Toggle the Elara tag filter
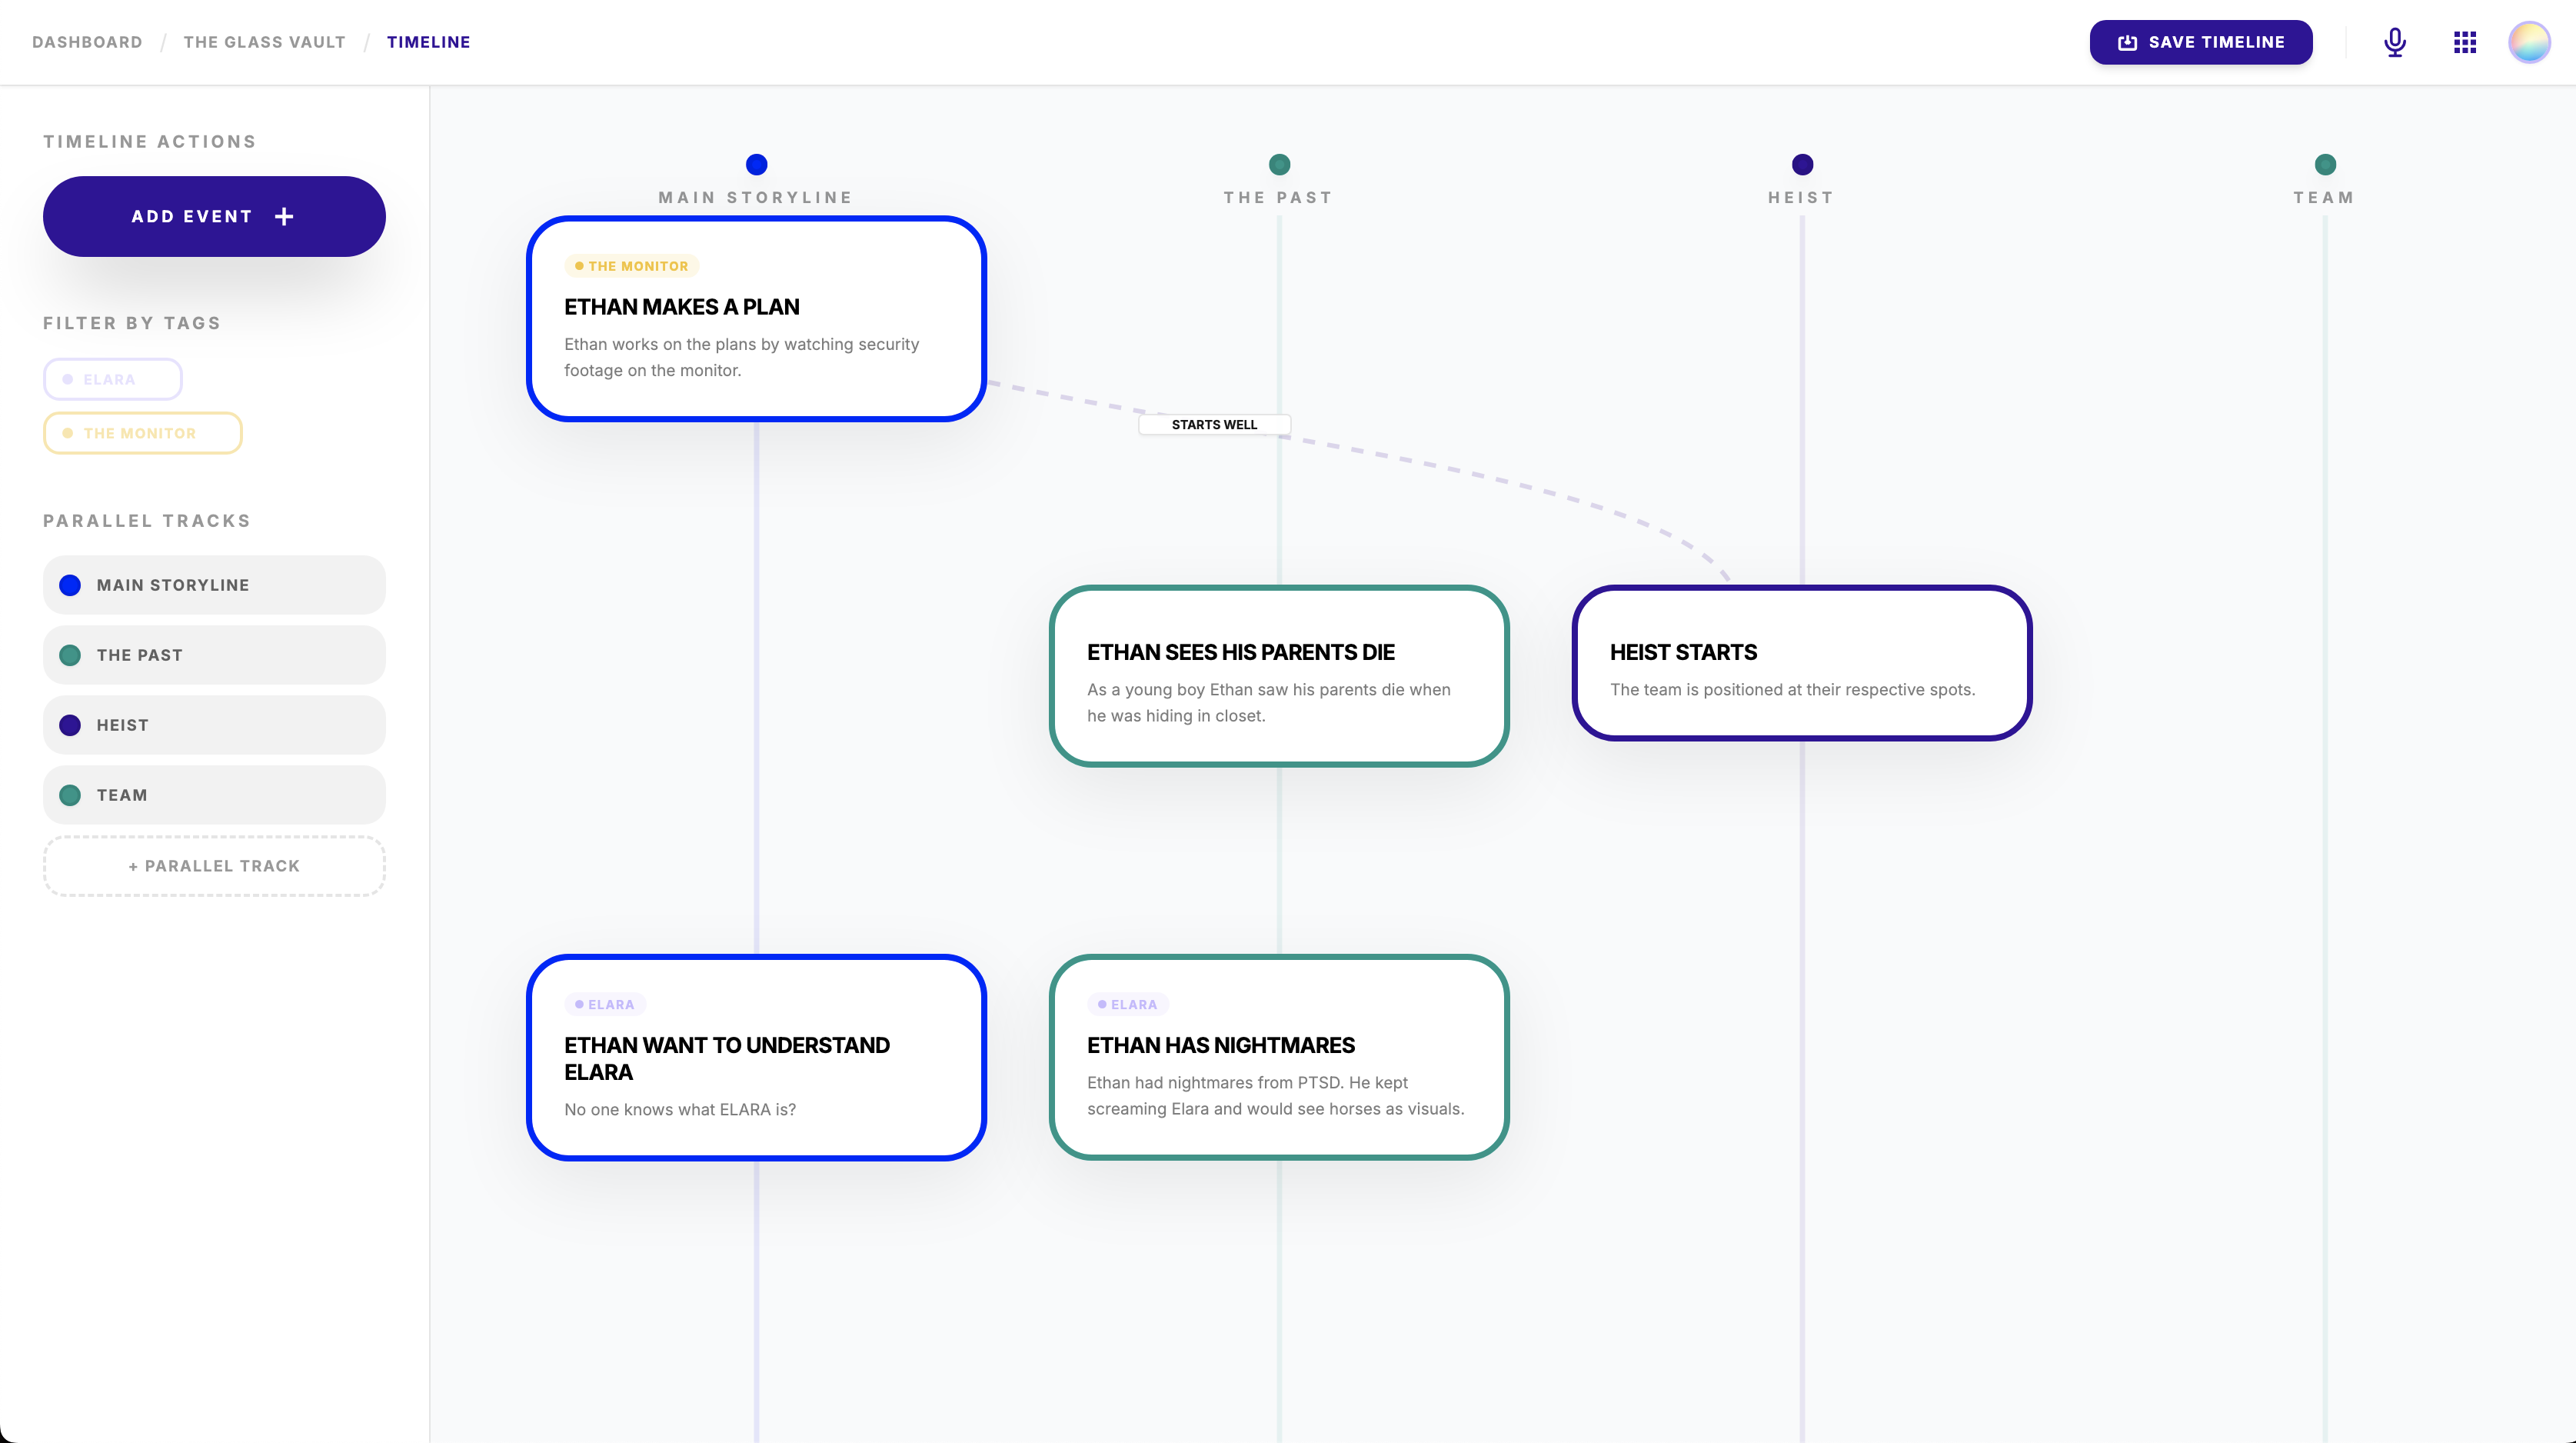This screenshot has width=2576, height=1443. (x=112, y=379)
